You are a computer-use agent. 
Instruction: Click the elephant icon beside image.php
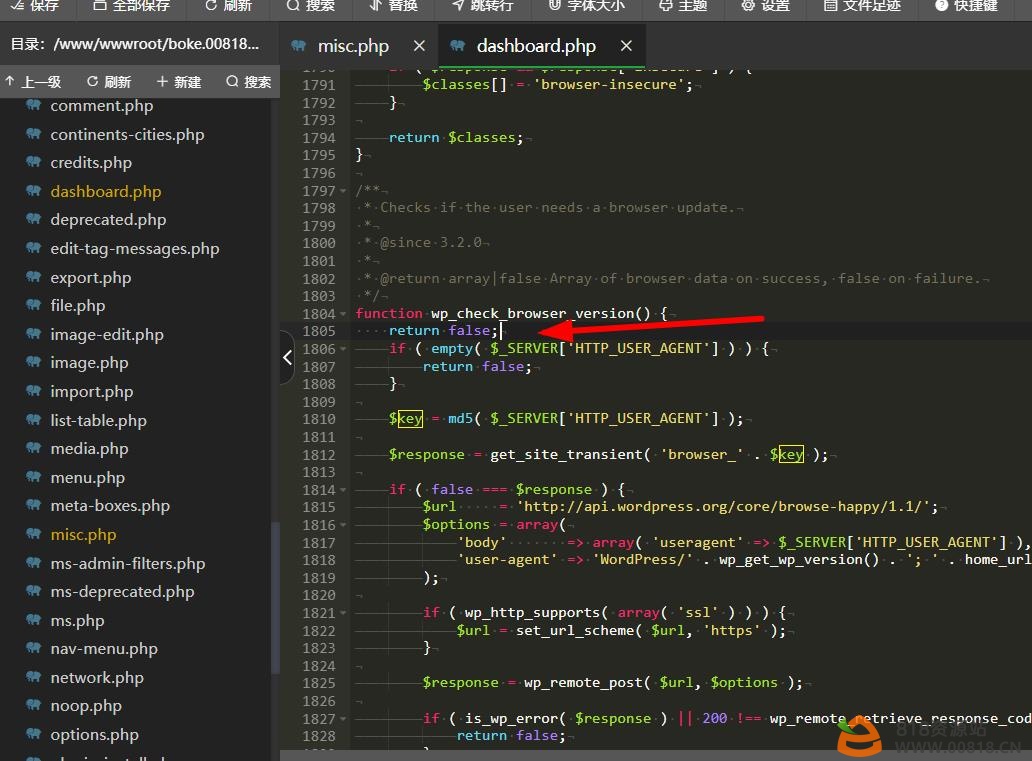34,363
